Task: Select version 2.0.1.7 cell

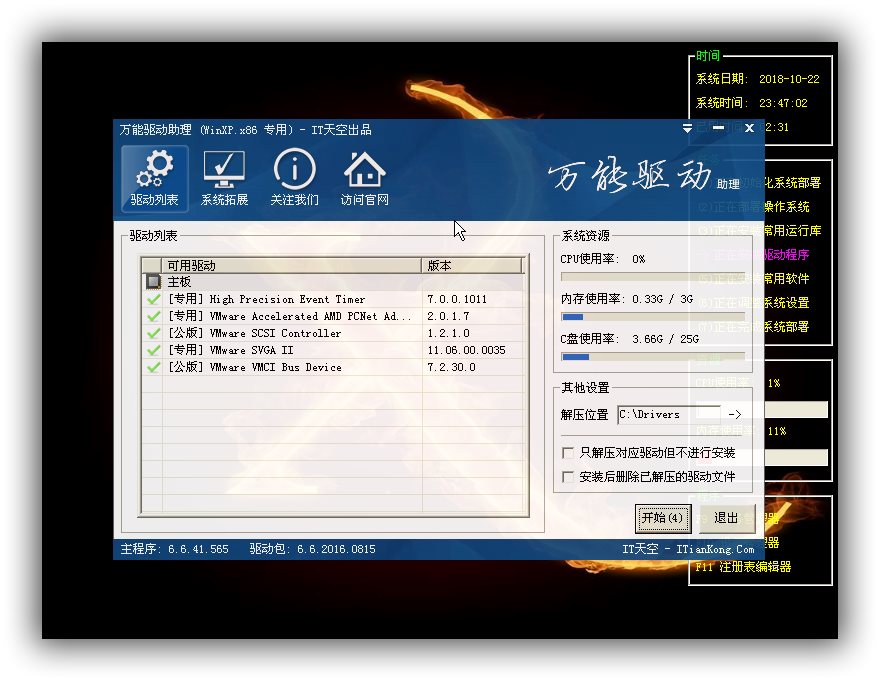Action: point(448,316)
